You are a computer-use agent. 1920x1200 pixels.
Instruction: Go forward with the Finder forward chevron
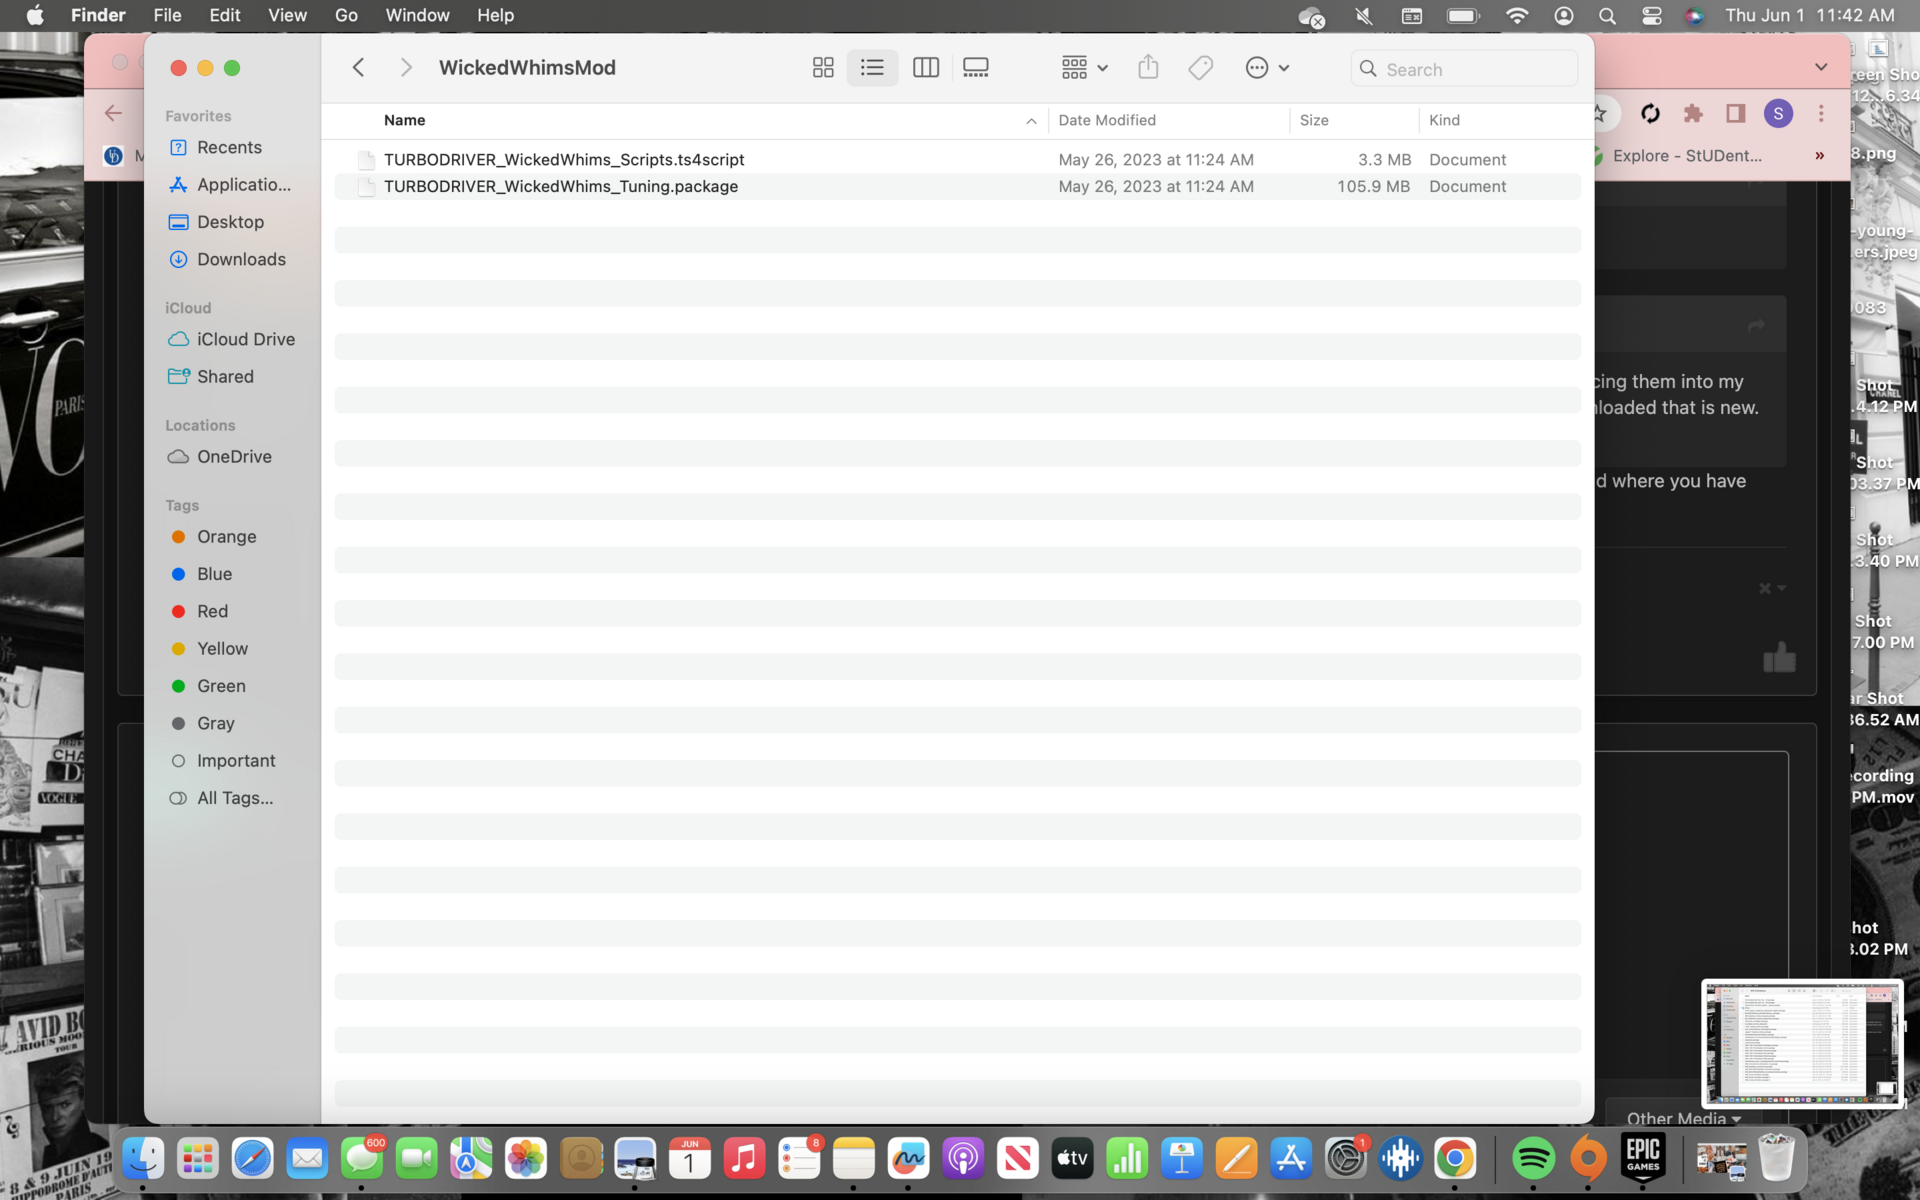coord(405,67)
